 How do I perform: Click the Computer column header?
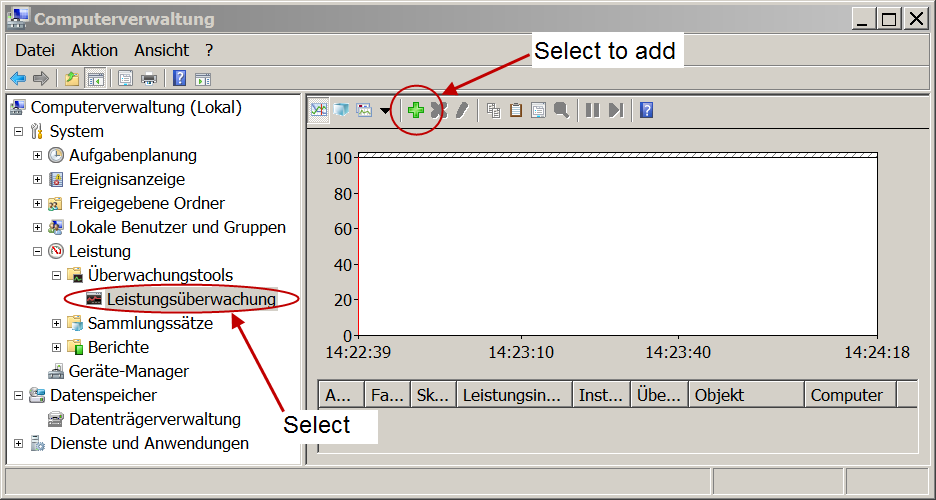pos(851,395)
